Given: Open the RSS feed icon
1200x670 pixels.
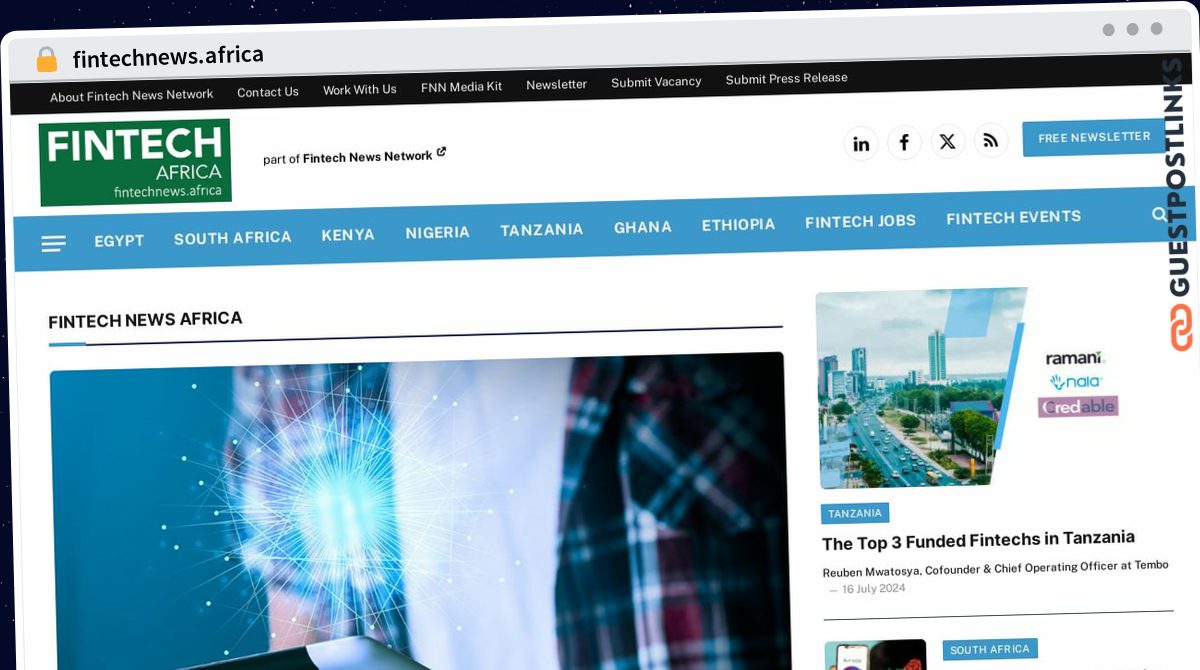Looking at the screenshot, I should tap(990, 140).
